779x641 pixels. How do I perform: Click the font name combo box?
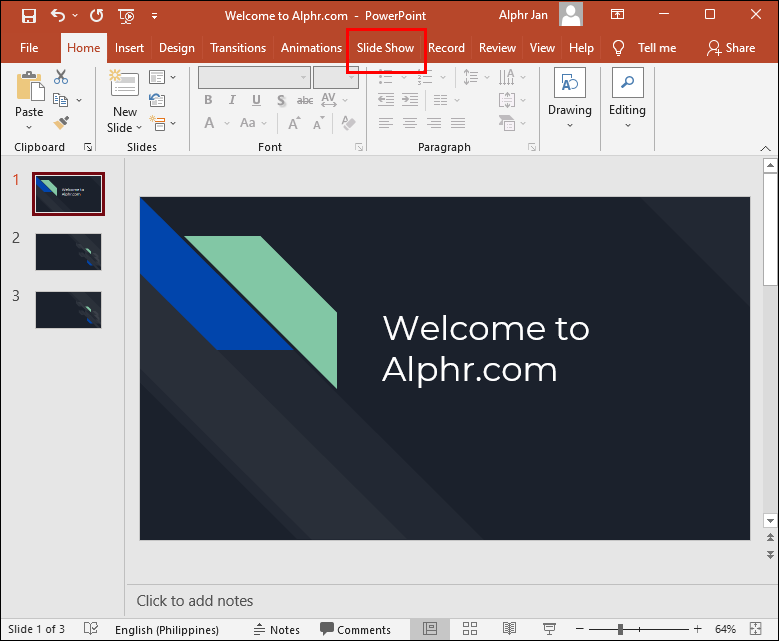(x=254, y=78)
